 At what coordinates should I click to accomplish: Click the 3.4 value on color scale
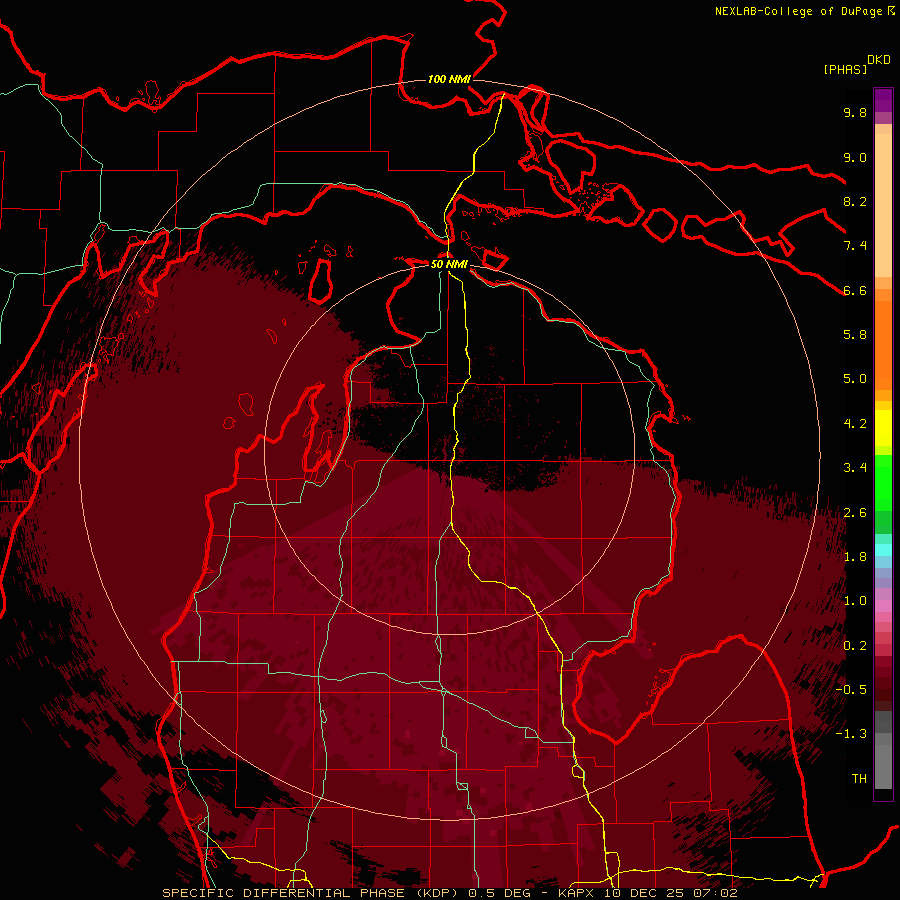(855, 468)
